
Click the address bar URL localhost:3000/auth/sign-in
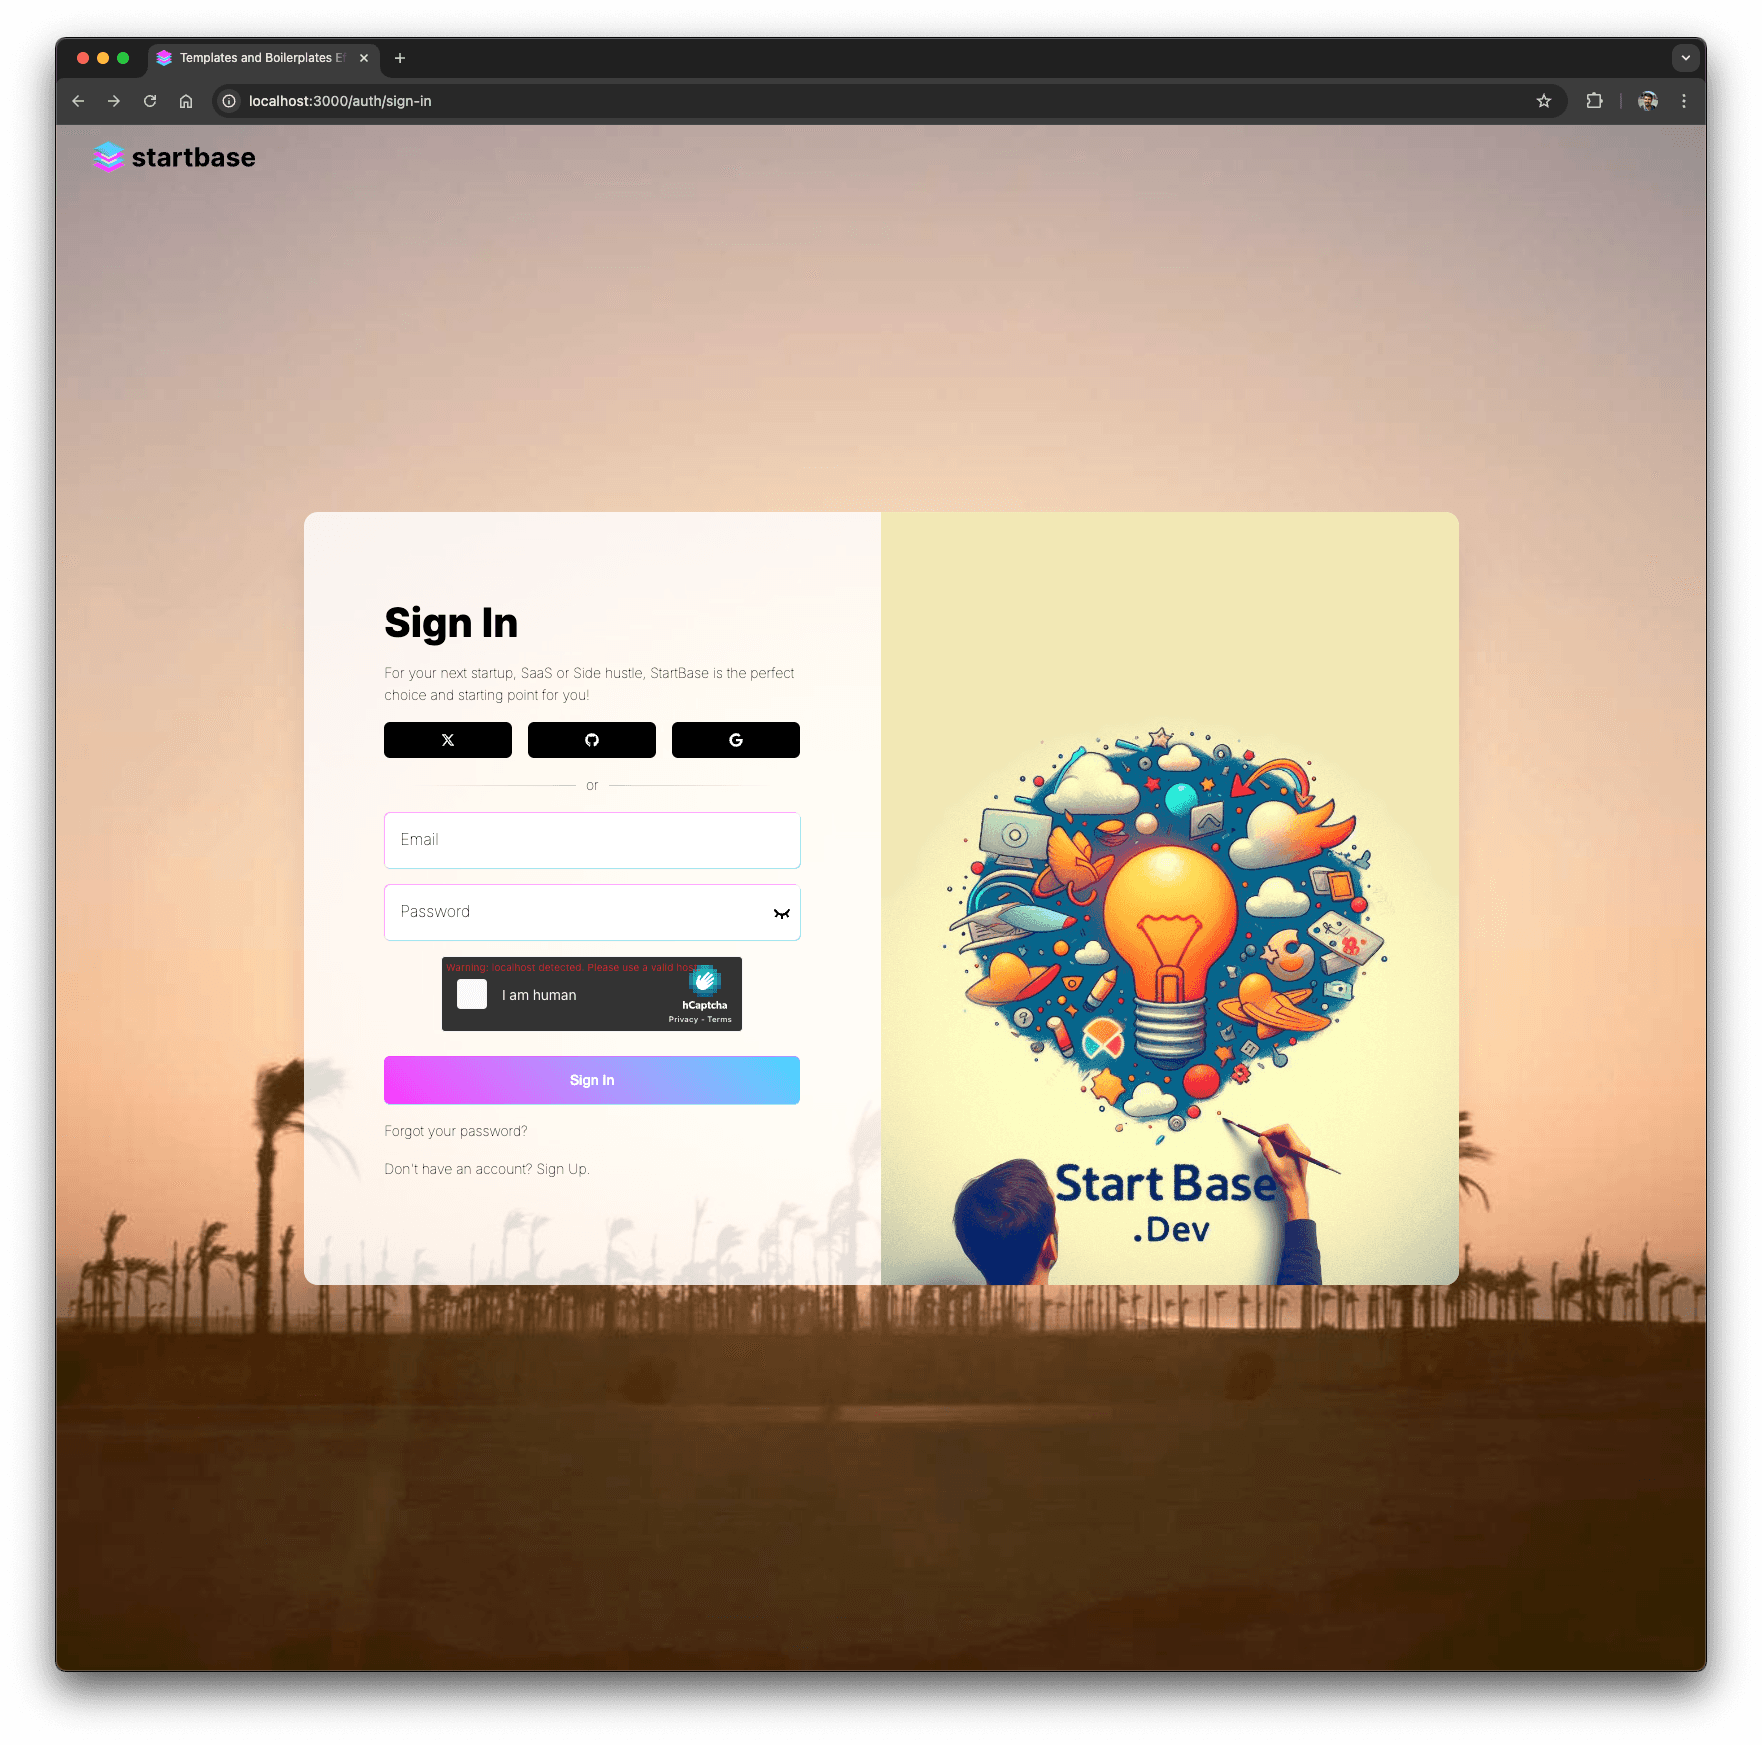(340, 101)
